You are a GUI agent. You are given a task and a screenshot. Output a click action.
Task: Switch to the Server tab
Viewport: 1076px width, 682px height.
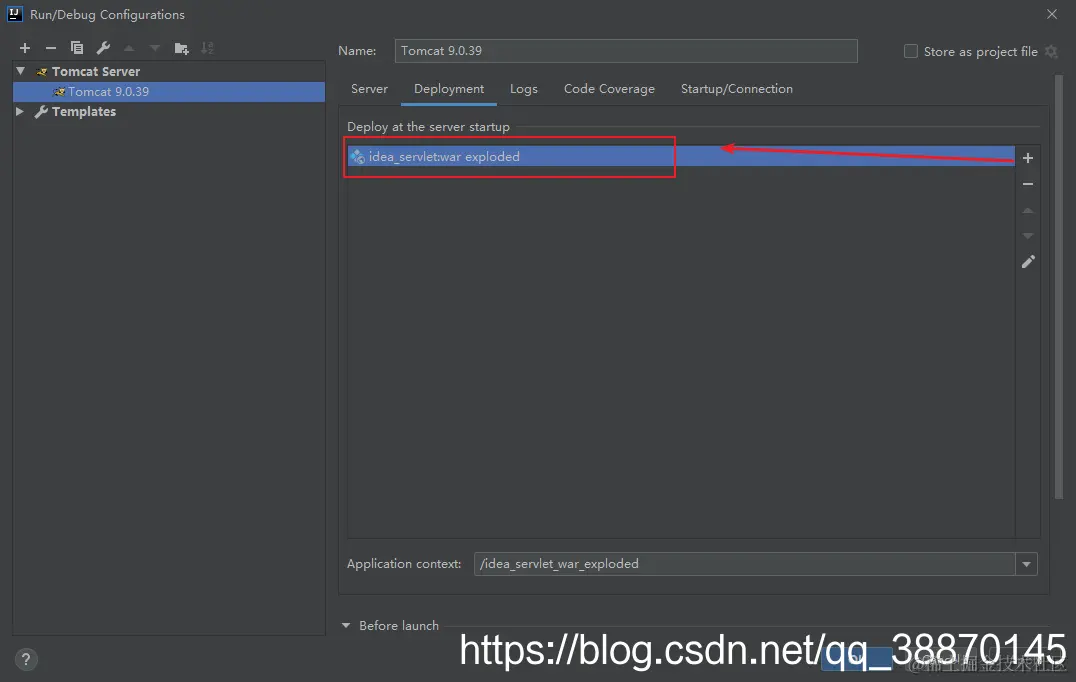[369, 89]
